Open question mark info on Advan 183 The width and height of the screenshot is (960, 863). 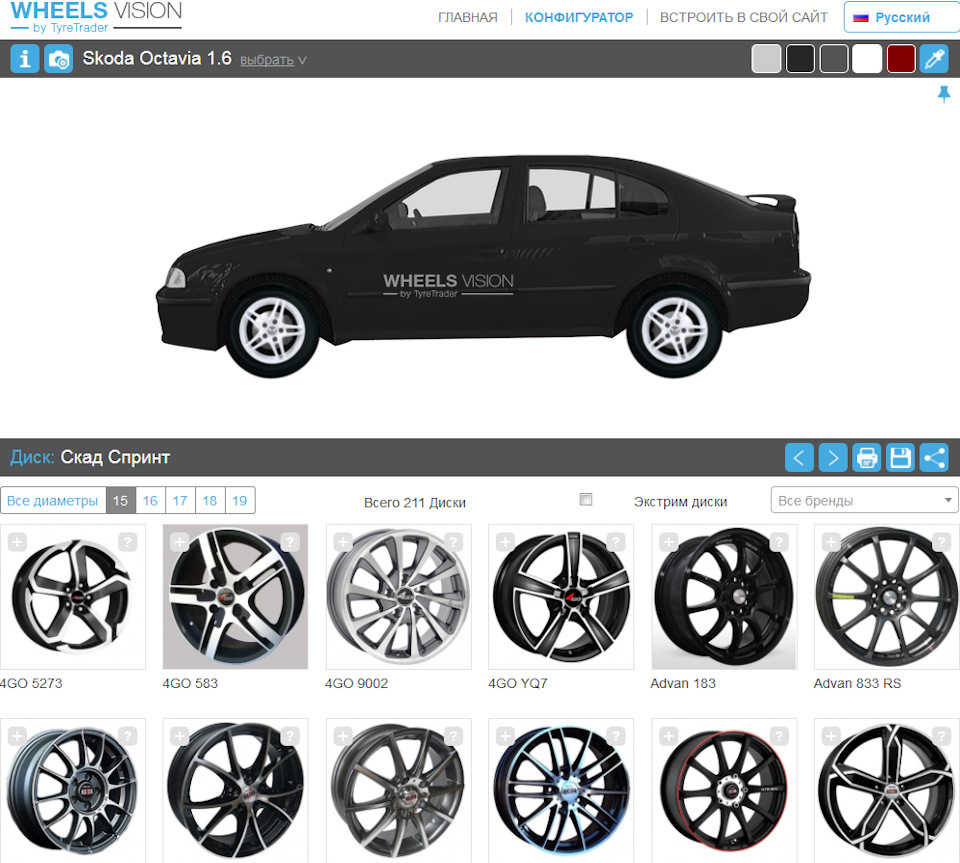[779, 542]
